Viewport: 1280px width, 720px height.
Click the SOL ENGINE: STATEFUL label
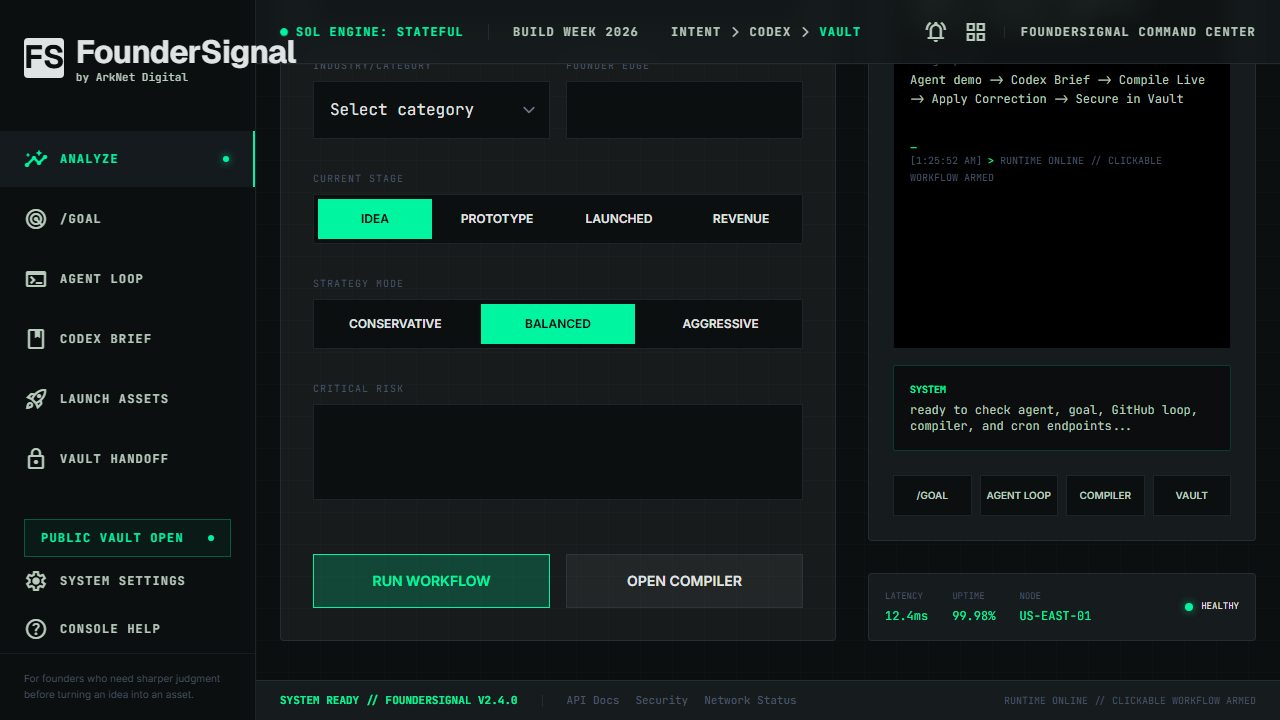380,32
